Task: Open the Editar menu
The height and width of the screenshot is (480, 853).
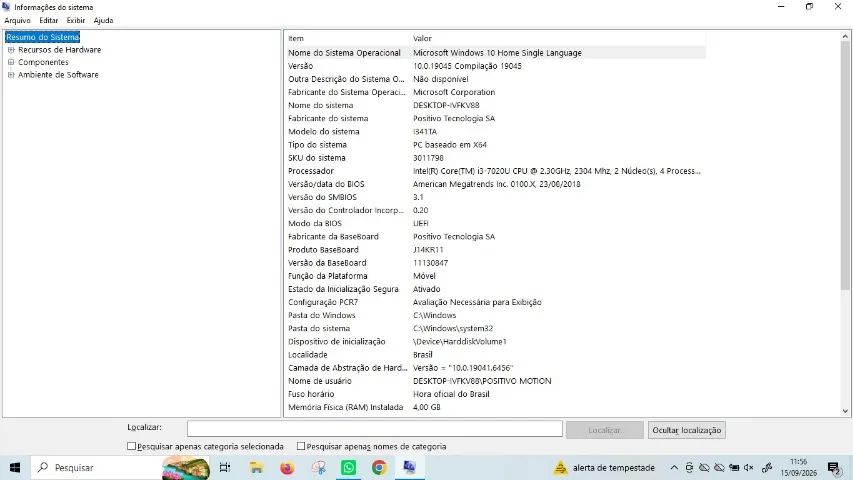Action: point(48,20)
